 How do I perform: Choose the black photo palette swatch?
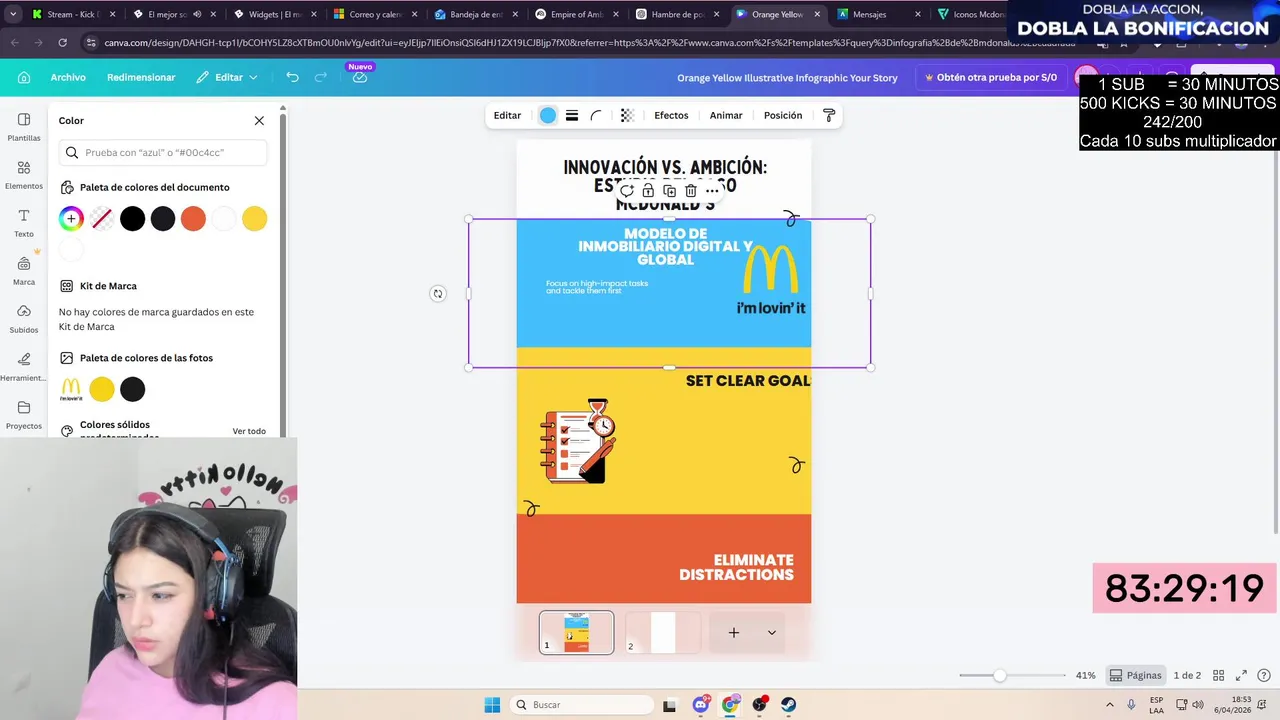(x=132, y=389)
